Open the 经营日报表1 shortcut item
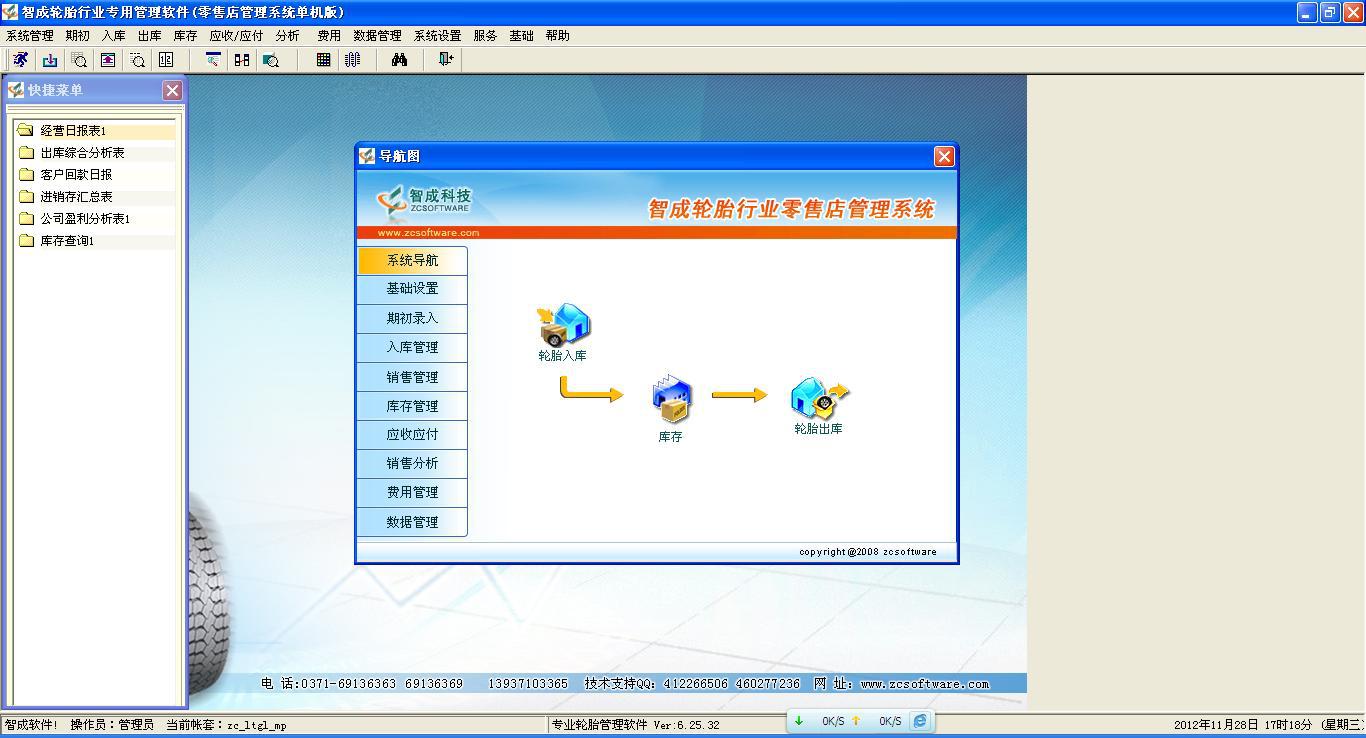 pyautogui.click(x=73, y=131)
